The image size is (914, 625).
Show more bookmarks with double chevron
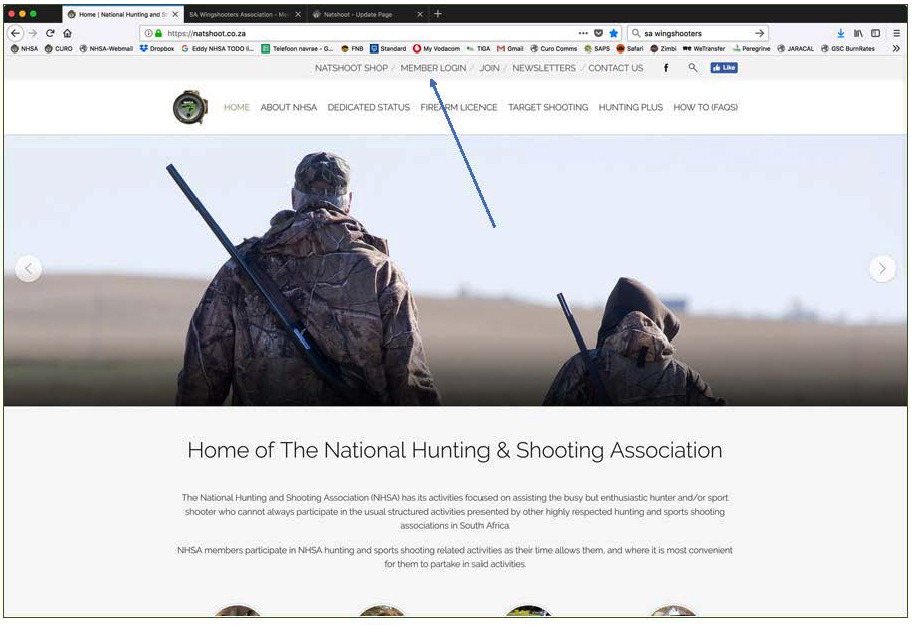click(897, 48)
